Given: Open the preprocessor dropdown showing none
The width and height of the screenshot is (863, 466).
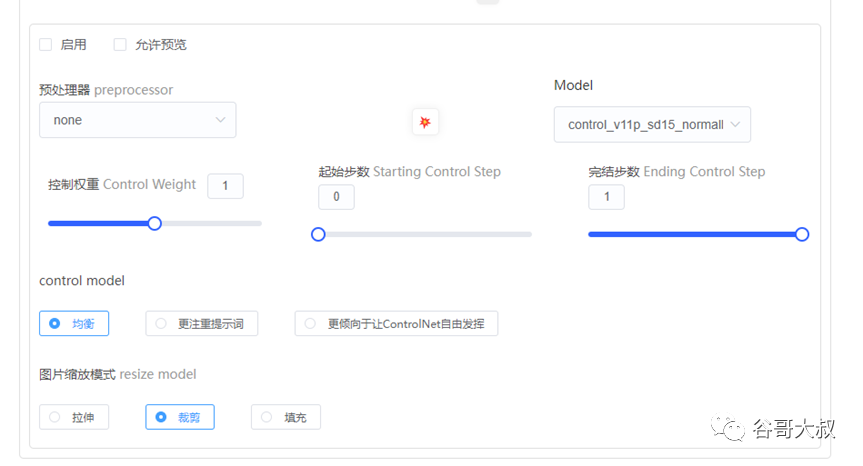Looking at the screenshot, I should coord(138,120).
